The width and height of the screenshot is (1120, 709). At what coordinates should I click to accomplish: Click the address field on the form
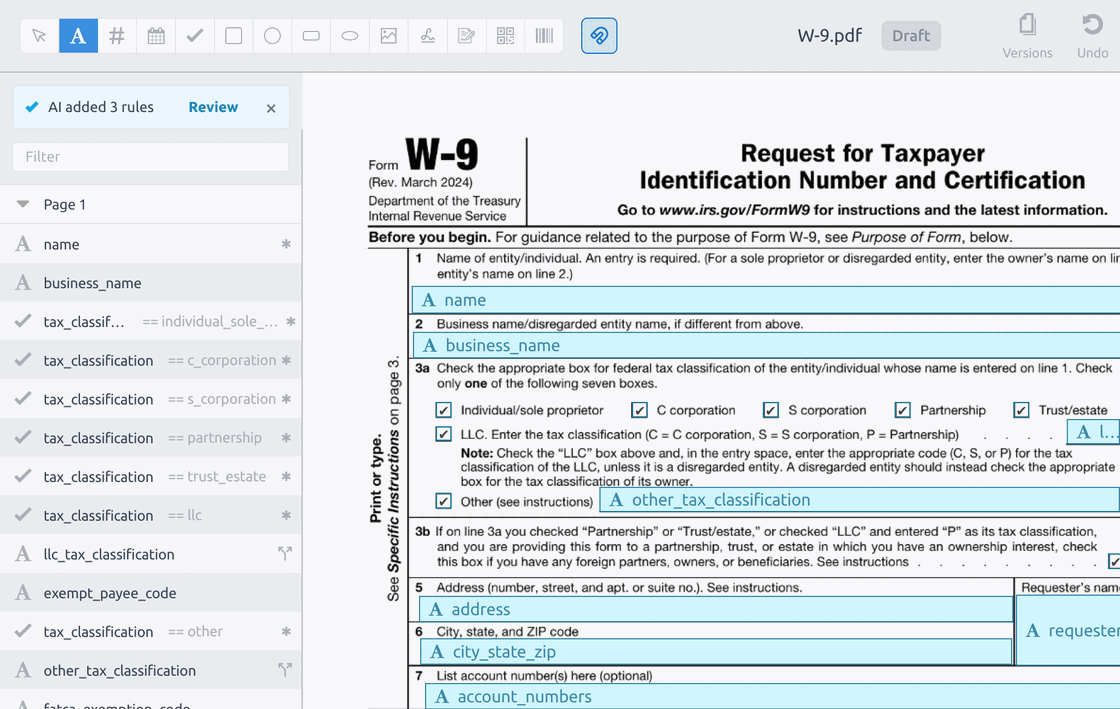pos(716,609)
